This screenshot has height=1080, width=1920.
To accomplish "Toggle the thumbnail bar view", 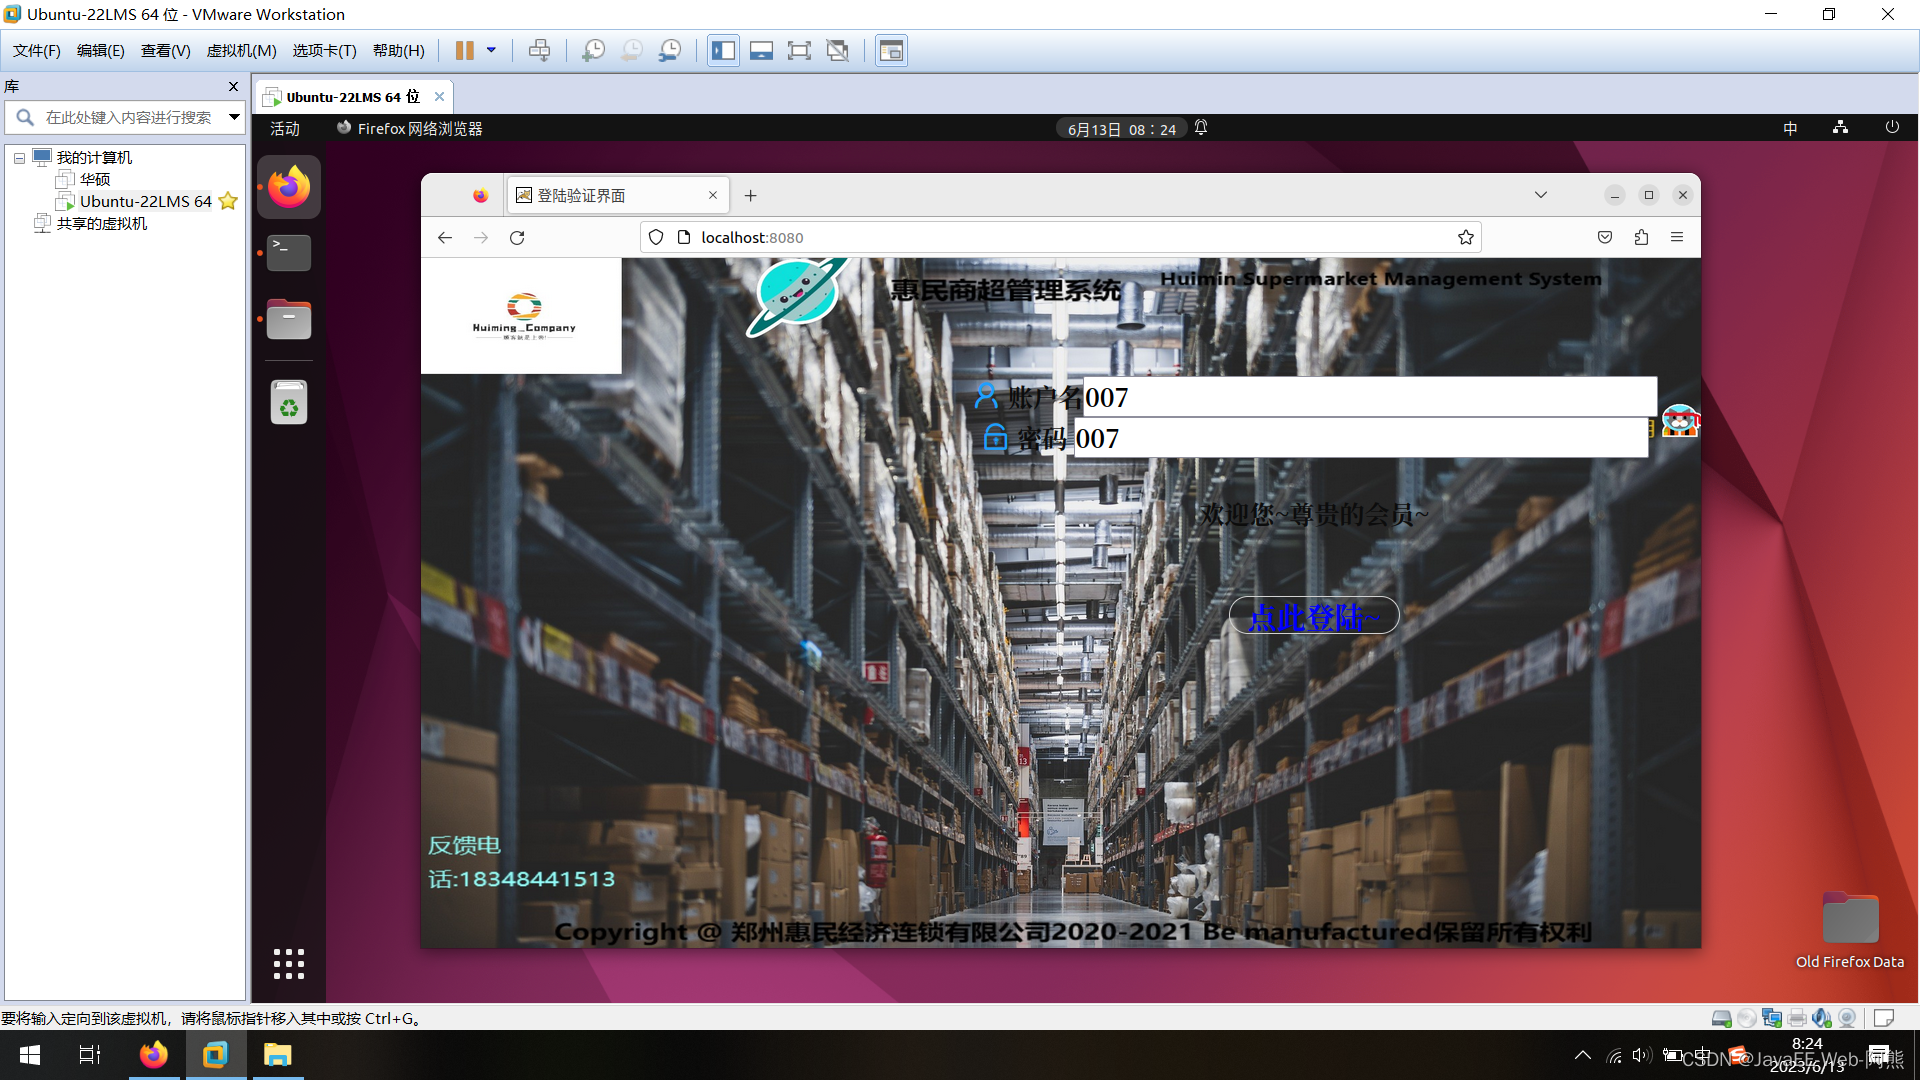I will click(761, 50).
